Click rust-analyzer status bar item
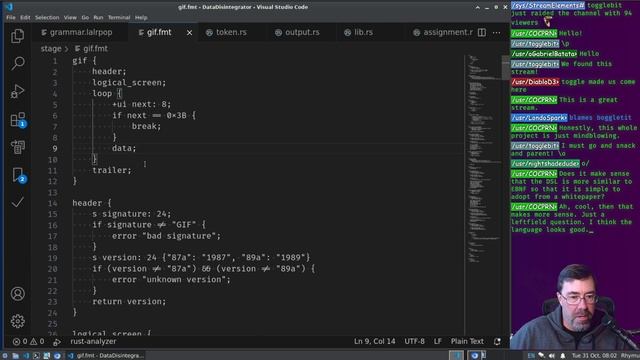This screenshot has height=360, width=640. 93,341
